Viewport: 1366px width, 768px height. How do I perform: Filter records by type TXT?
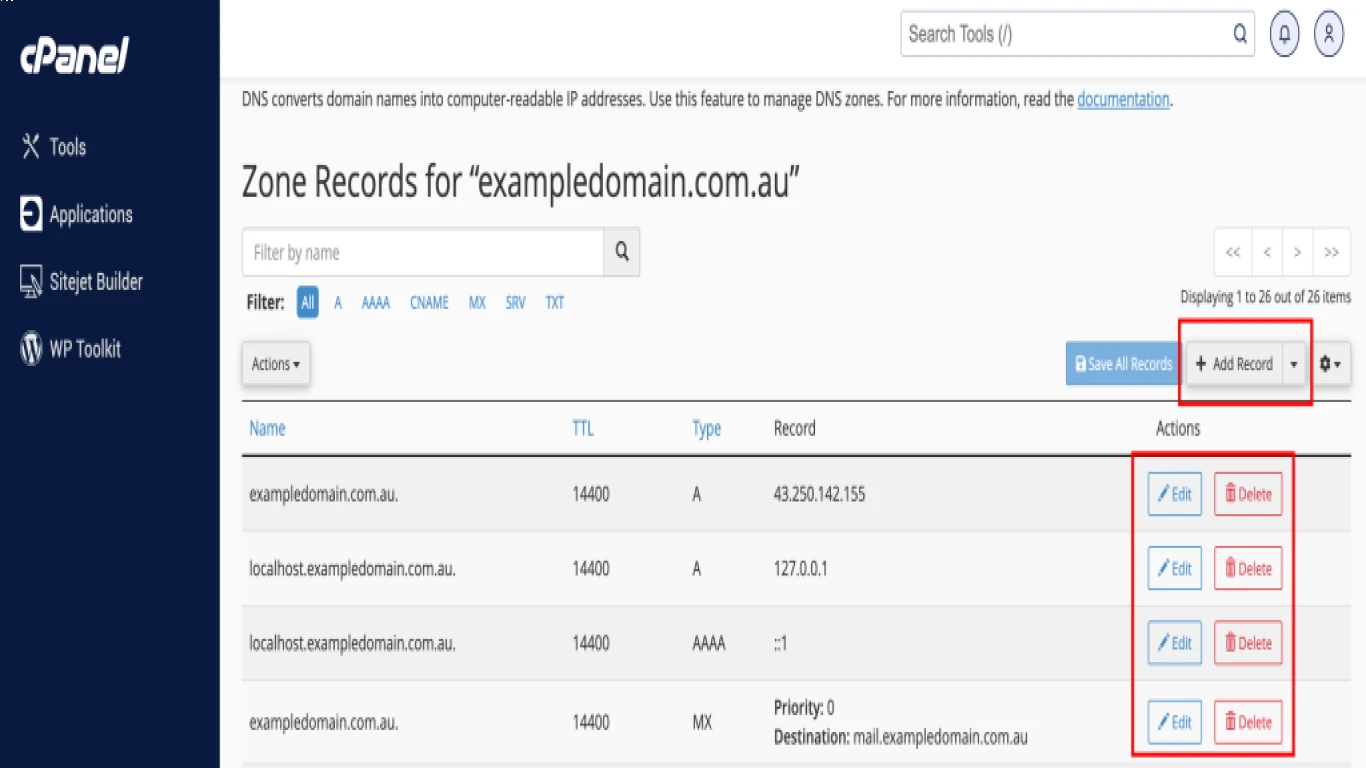(555, 302)
